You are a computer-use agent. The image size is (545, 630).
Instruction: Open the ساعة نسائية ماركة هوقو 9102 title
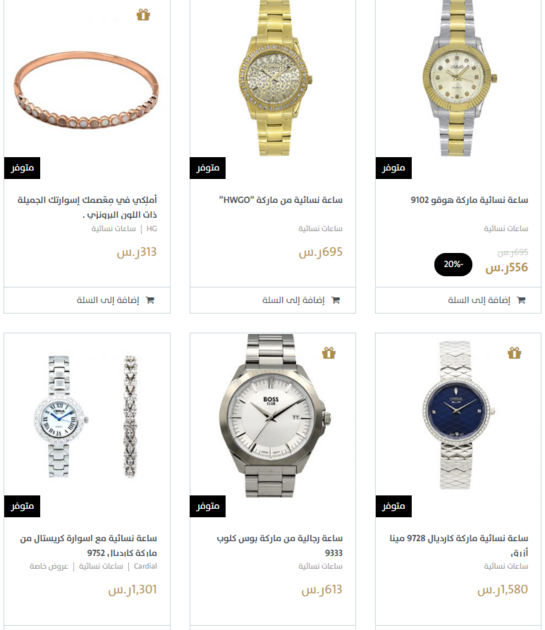469,200
